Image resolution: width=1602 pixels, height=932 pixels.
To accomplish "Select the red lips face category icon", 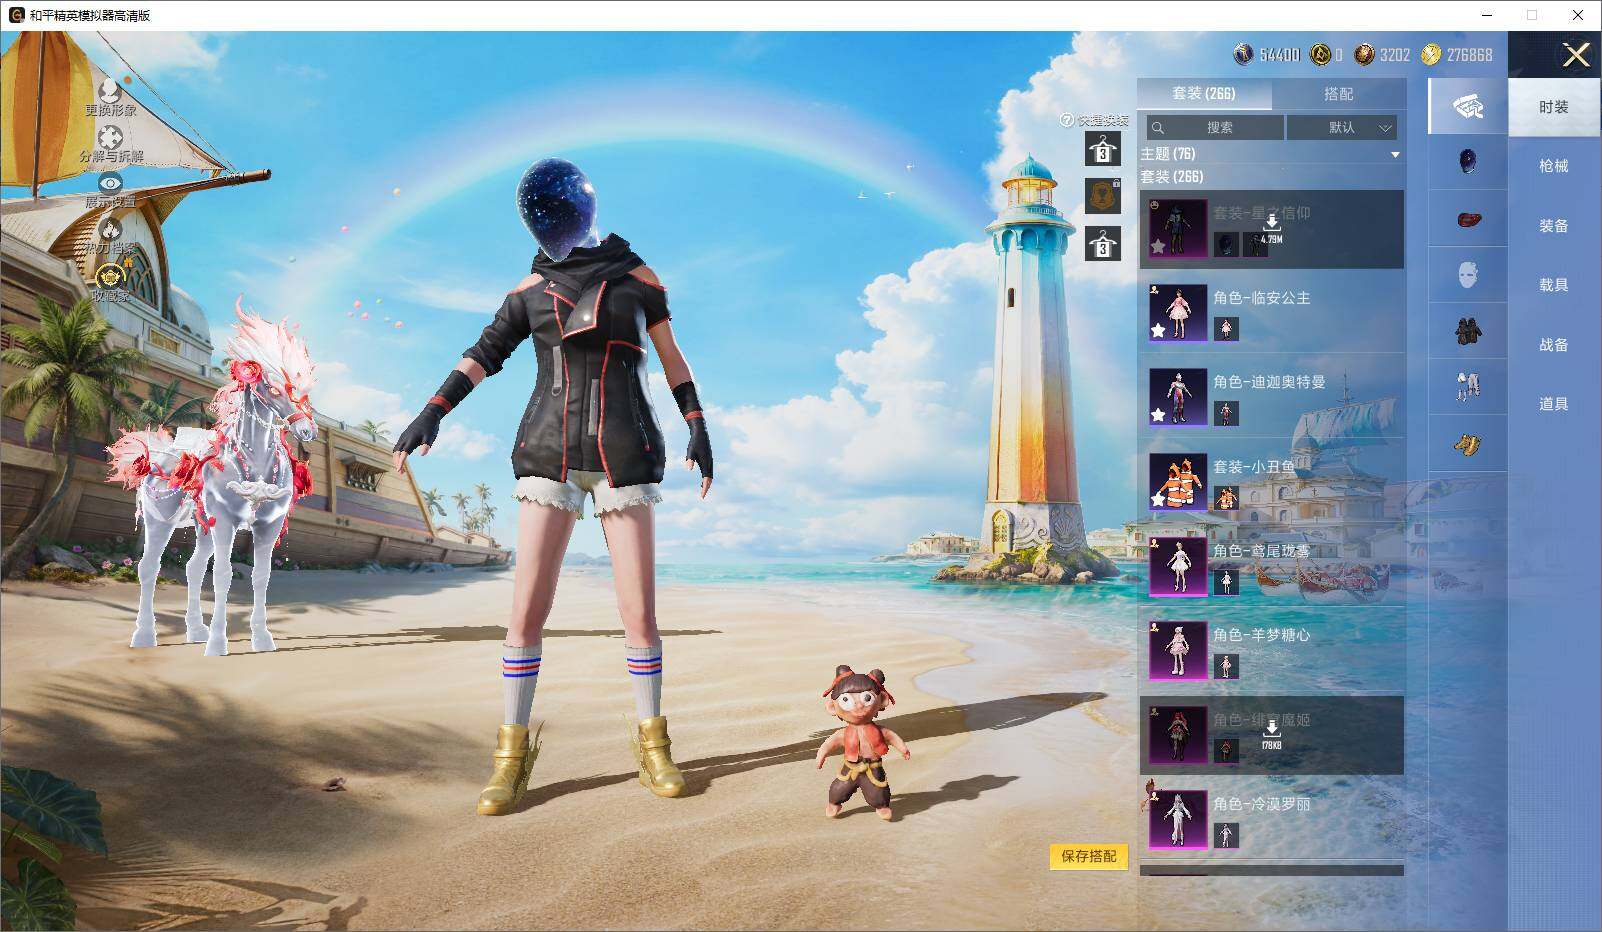I will pyautogui.click(x=1467, y=219).
